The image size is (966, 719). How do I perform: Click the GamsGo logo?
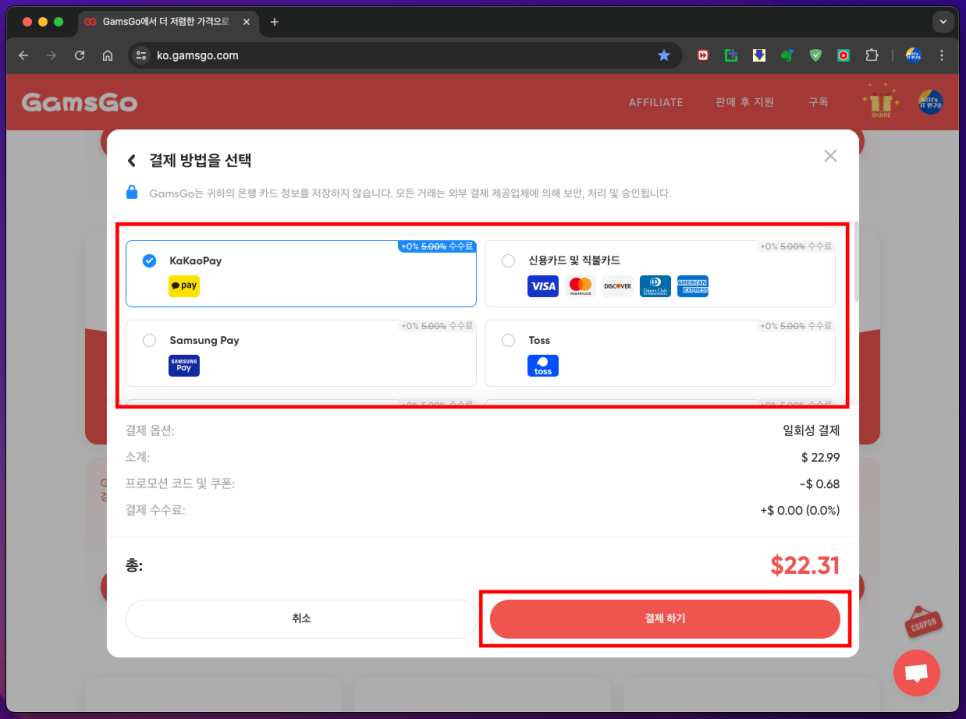click(x=79, y=102)
